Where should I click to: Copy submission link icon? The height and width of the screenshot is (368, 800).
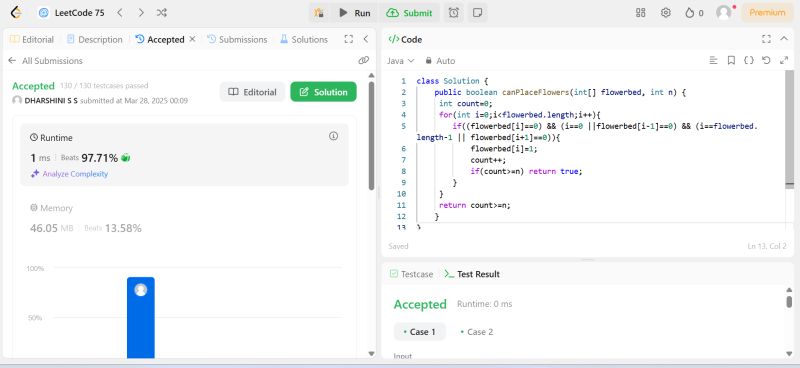point(363,60)
